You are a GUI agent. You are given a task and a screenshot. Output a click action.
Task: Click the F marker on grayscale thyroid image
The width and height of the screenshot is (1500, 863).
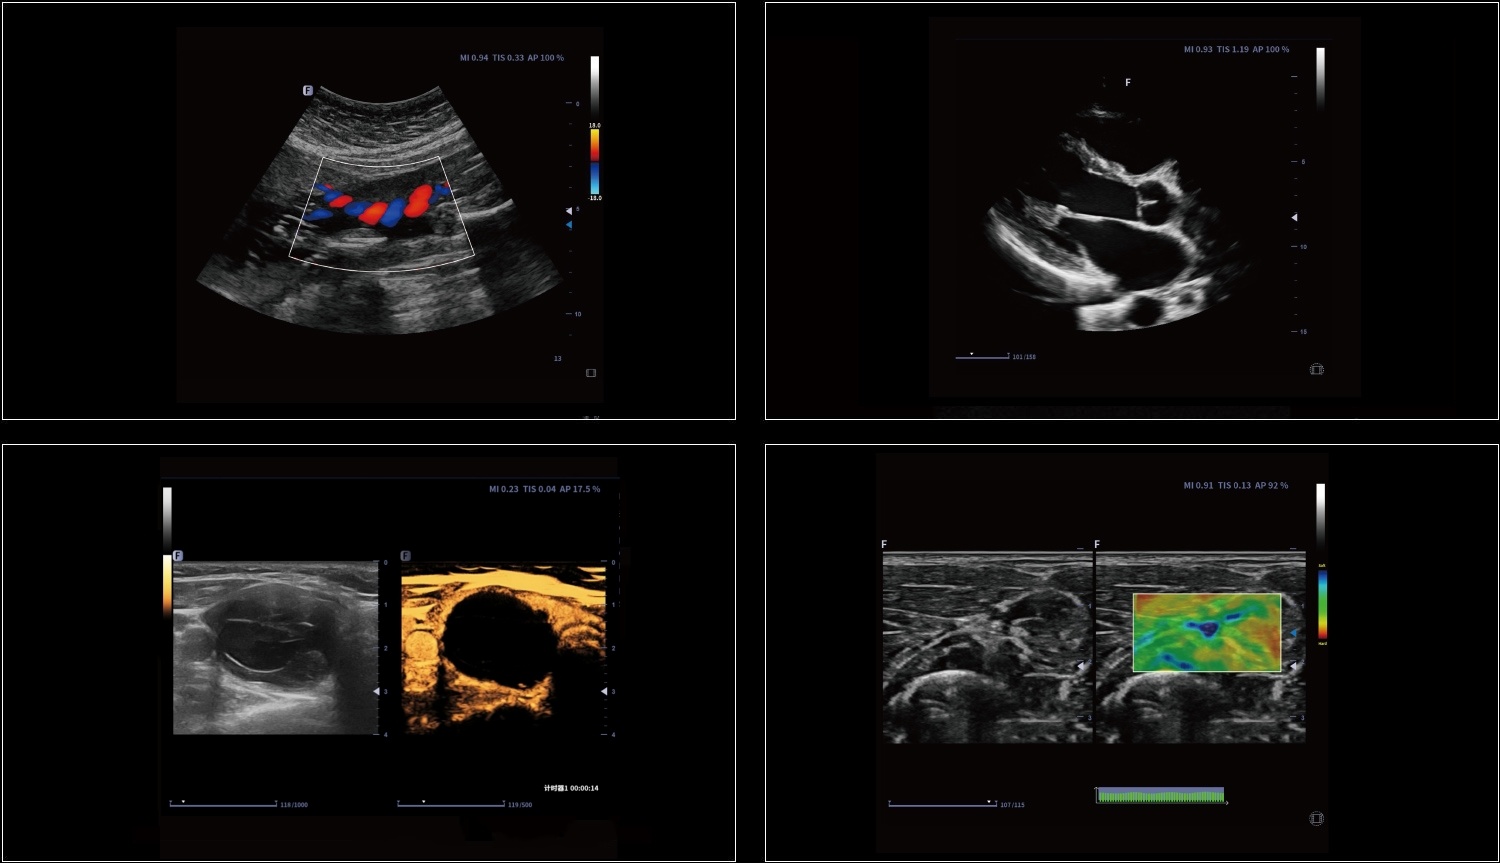tap(178, 556)
